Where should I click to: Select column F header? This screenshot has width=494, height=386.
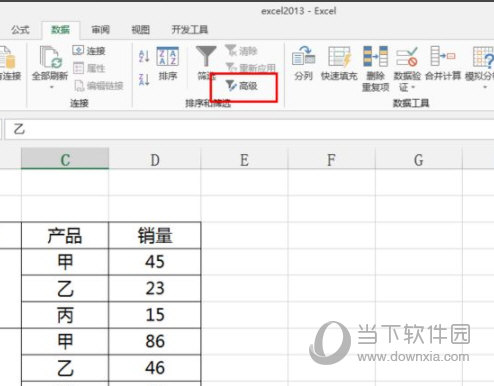coord(331,159)
